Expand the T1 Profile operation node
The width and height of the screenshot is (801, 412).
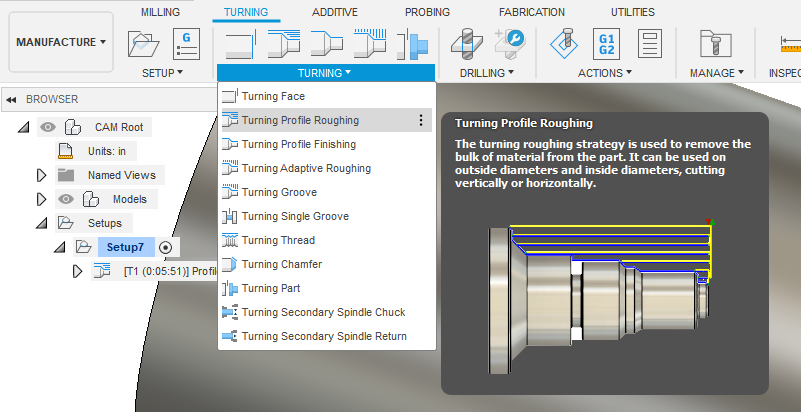[x=78, y=272]
